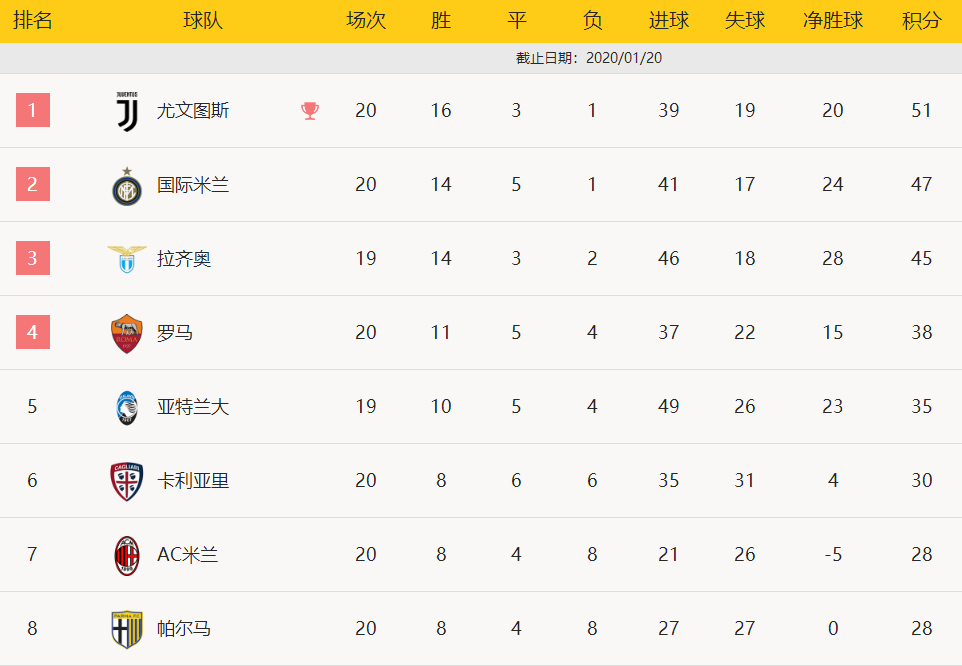
Task: Click the red rank 4 badge
Action: point(33,332)
